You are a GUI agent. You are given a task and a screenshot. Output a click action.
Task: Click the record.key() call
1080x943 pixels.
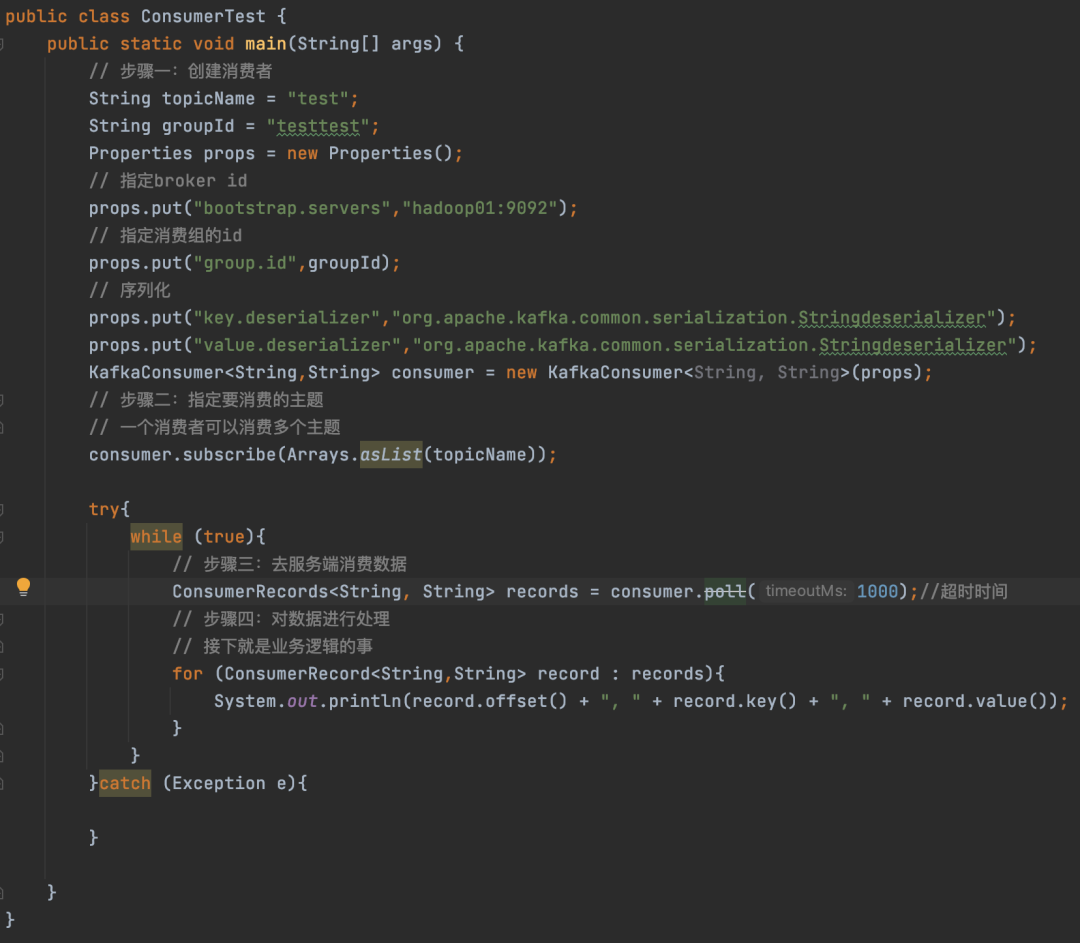pyautogui.click(x=735, y=701)
